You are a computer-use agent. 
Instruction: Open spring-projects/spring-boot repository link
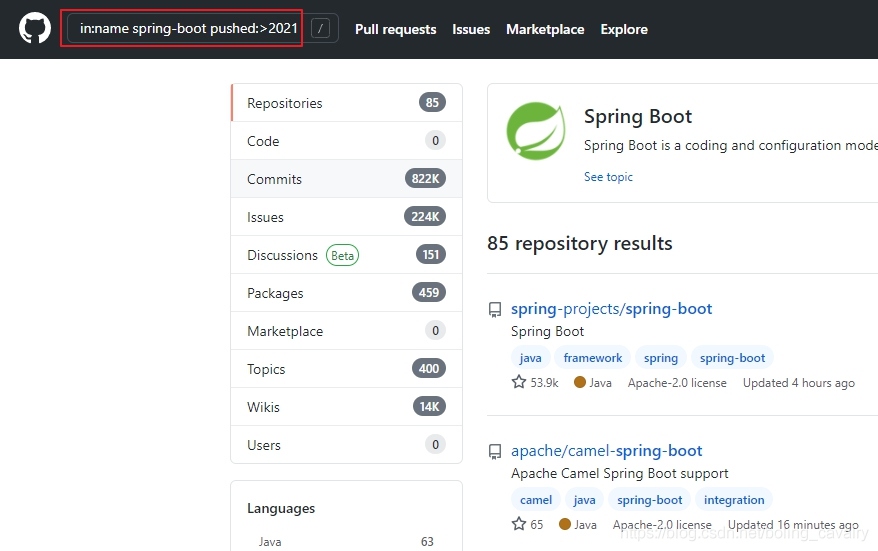(611, 309)
